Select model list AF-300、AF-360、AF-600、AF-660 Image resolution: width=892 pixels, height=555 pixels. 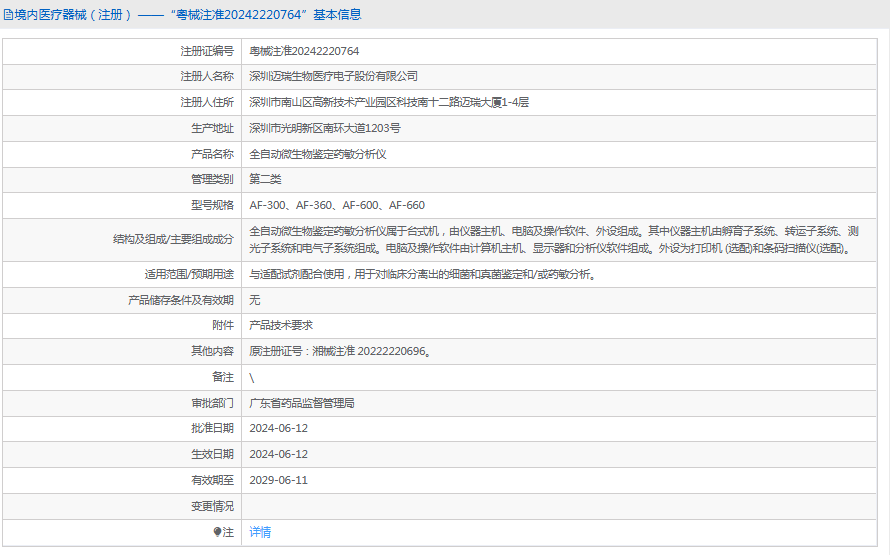pyautogui.click(x=337, y=205)
